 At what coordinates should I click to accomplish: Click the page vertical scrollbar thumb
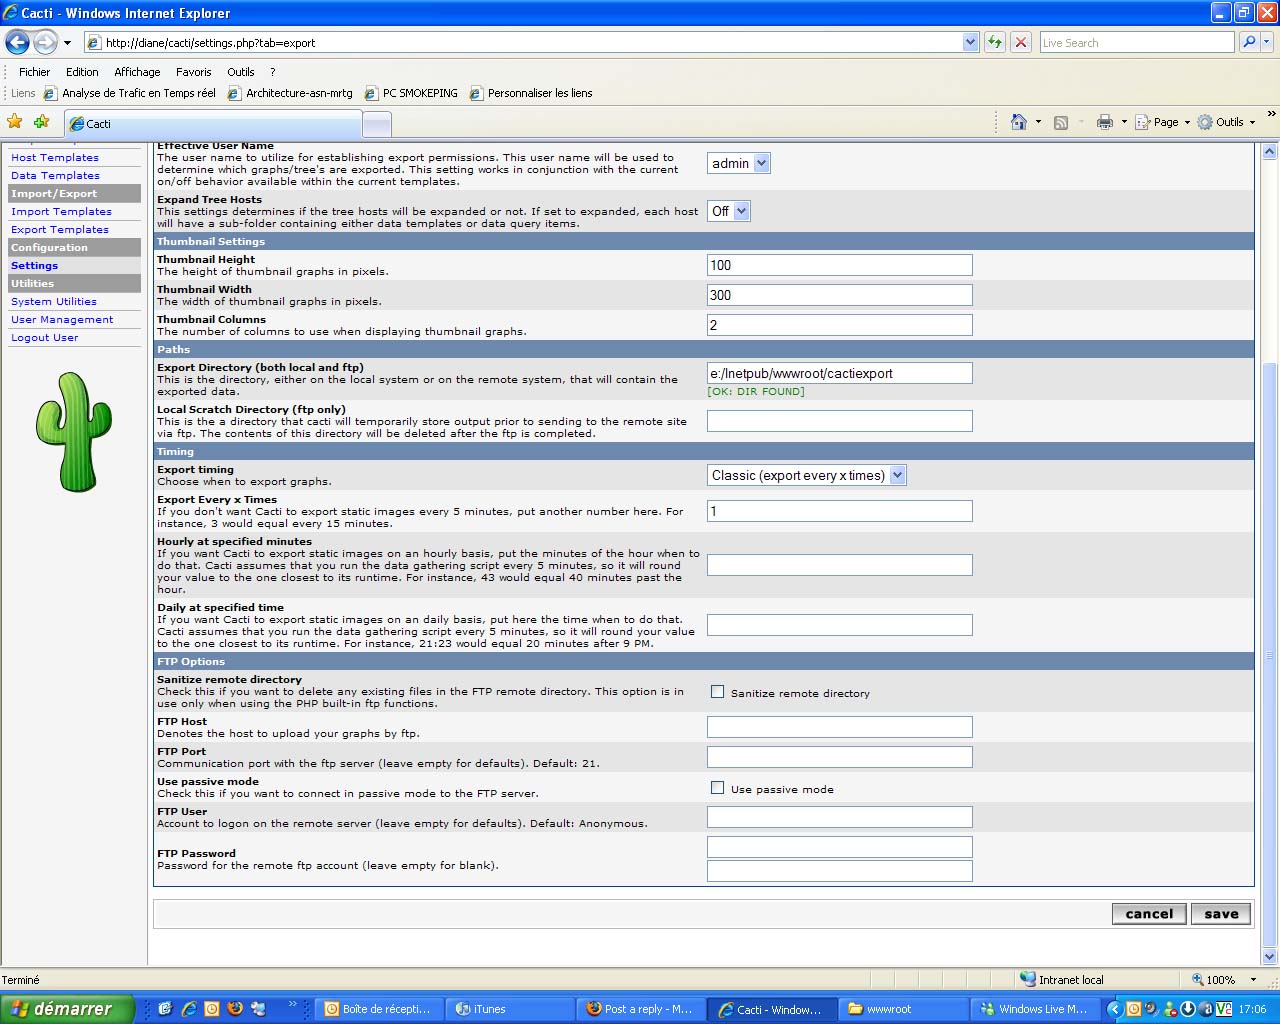pos(1270,655)
